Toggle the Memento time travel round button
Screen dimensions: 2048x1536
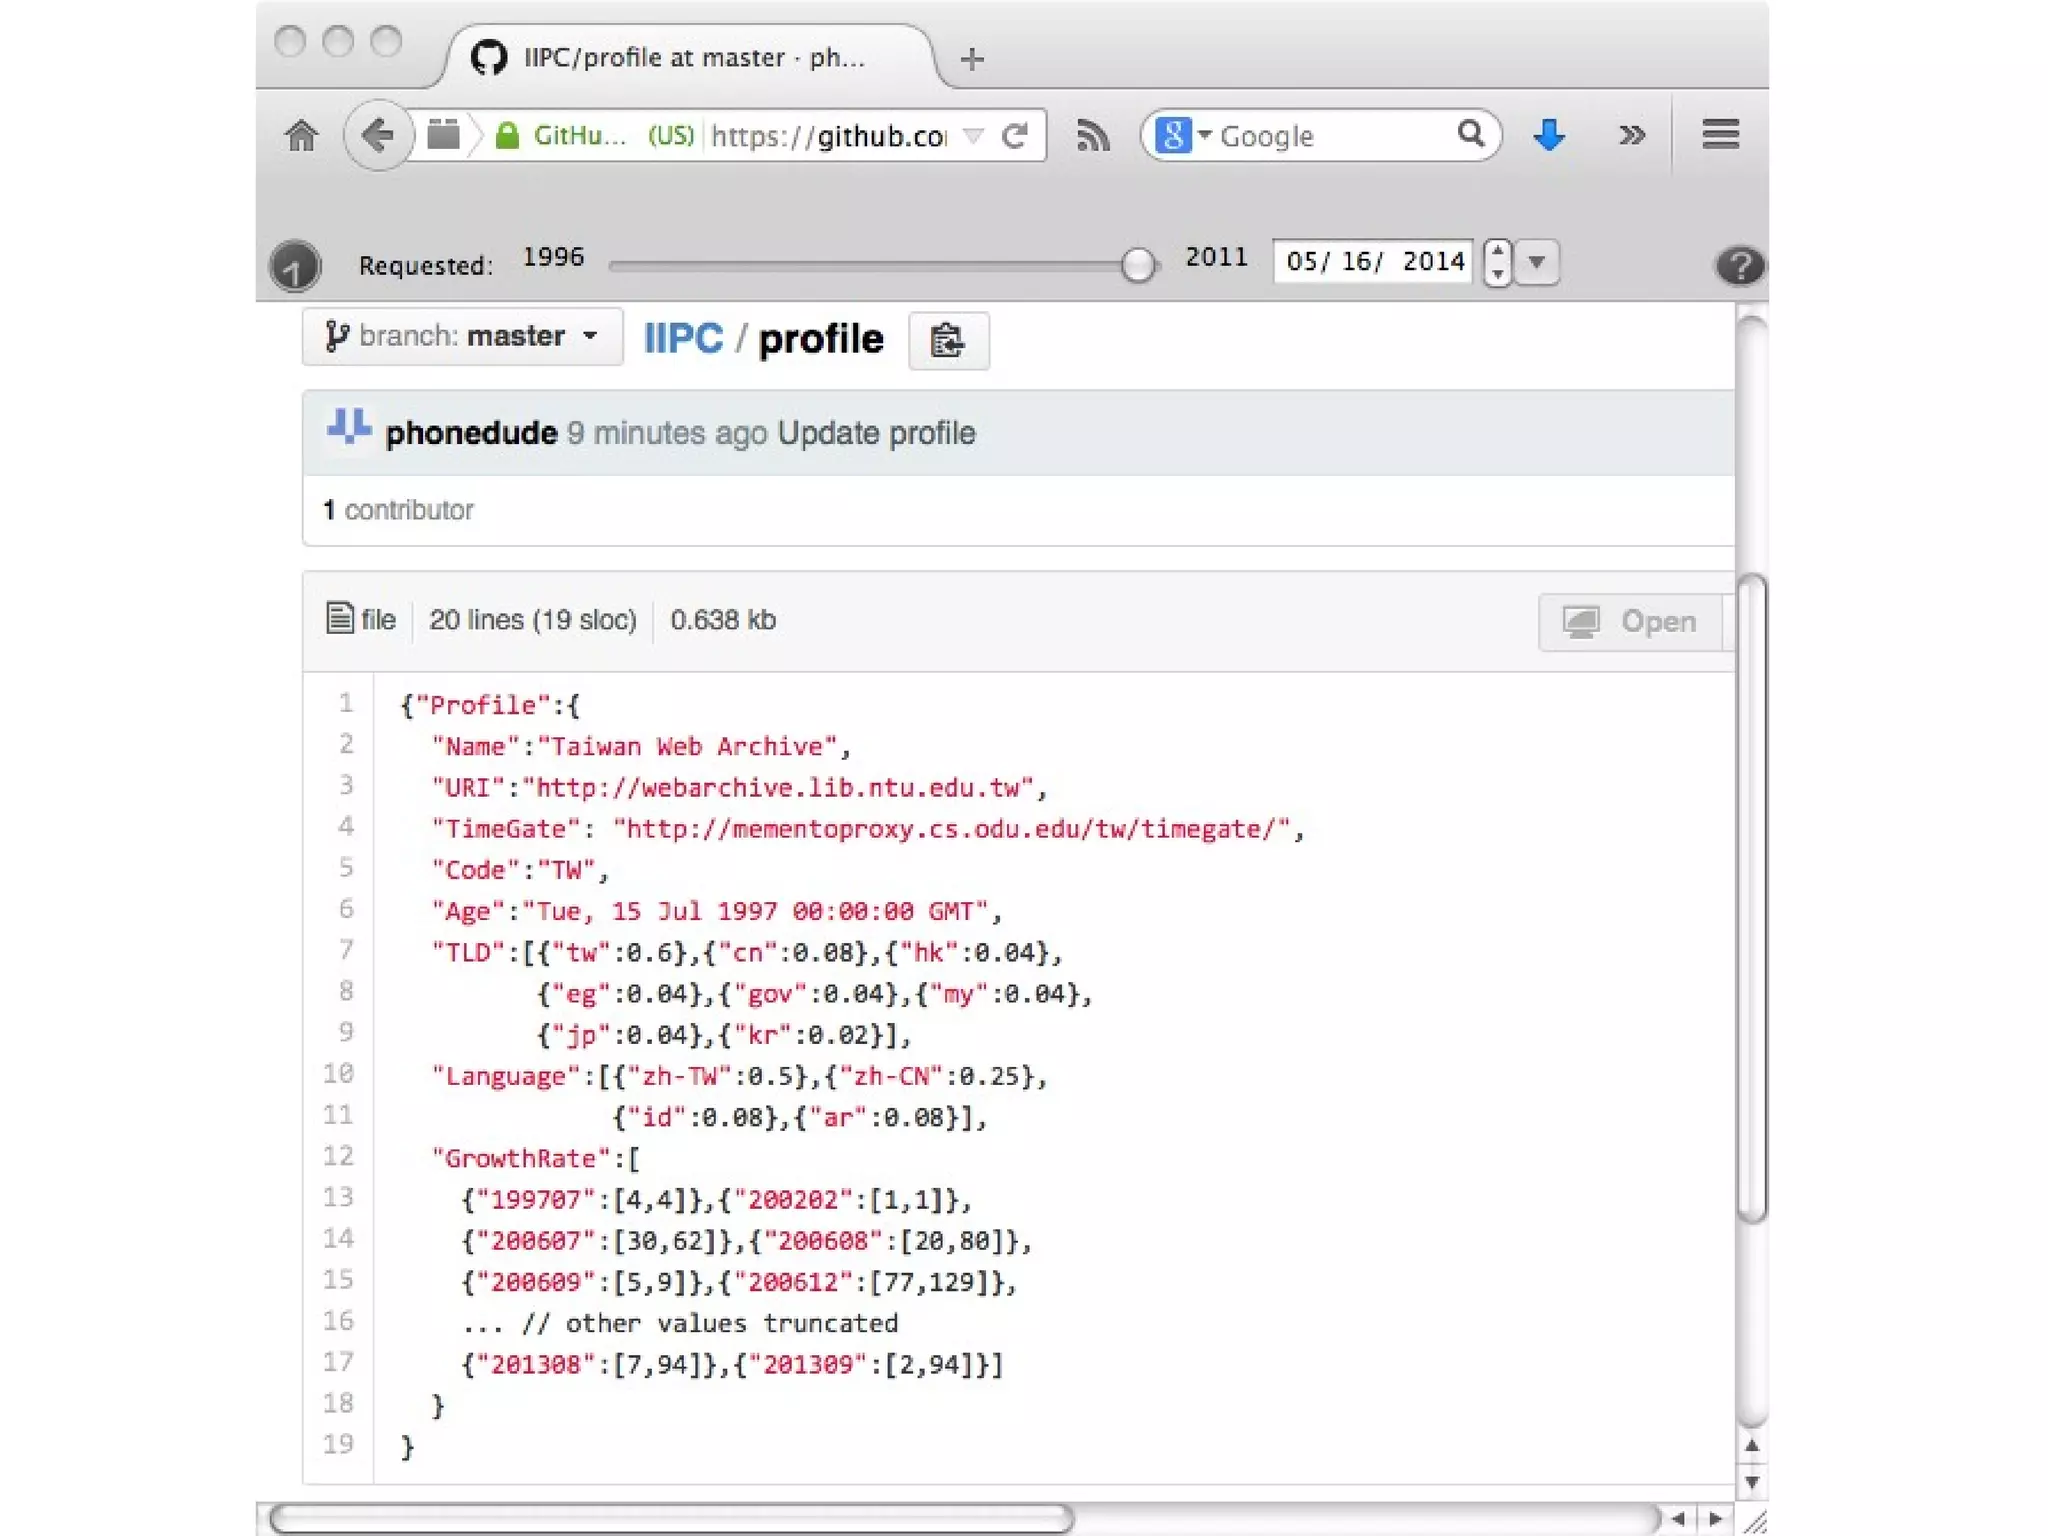click(295, 267)
